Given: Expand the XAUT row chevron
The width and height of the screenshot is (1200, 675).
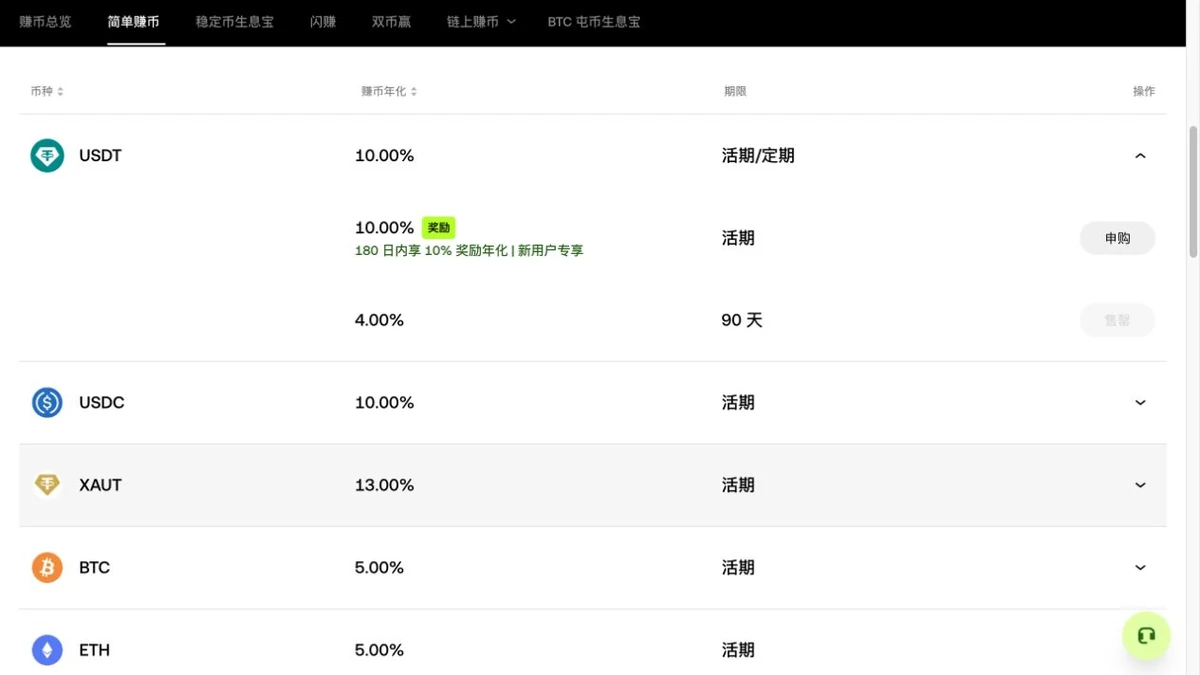Looking at the screenshot, I should pos(1140,485).
